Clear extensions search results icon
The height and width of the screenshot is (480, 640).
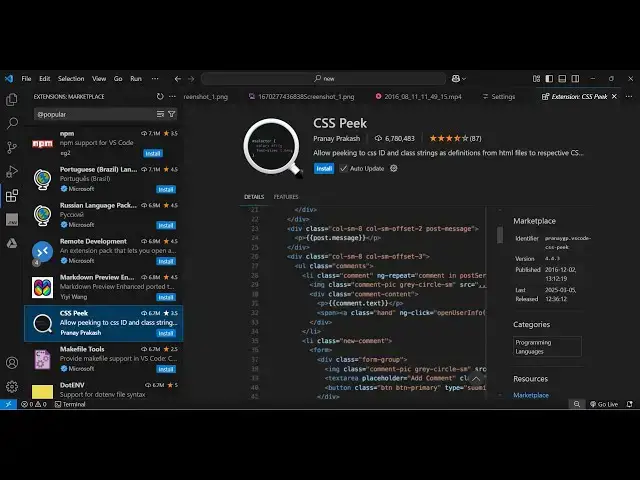(160, 114)
